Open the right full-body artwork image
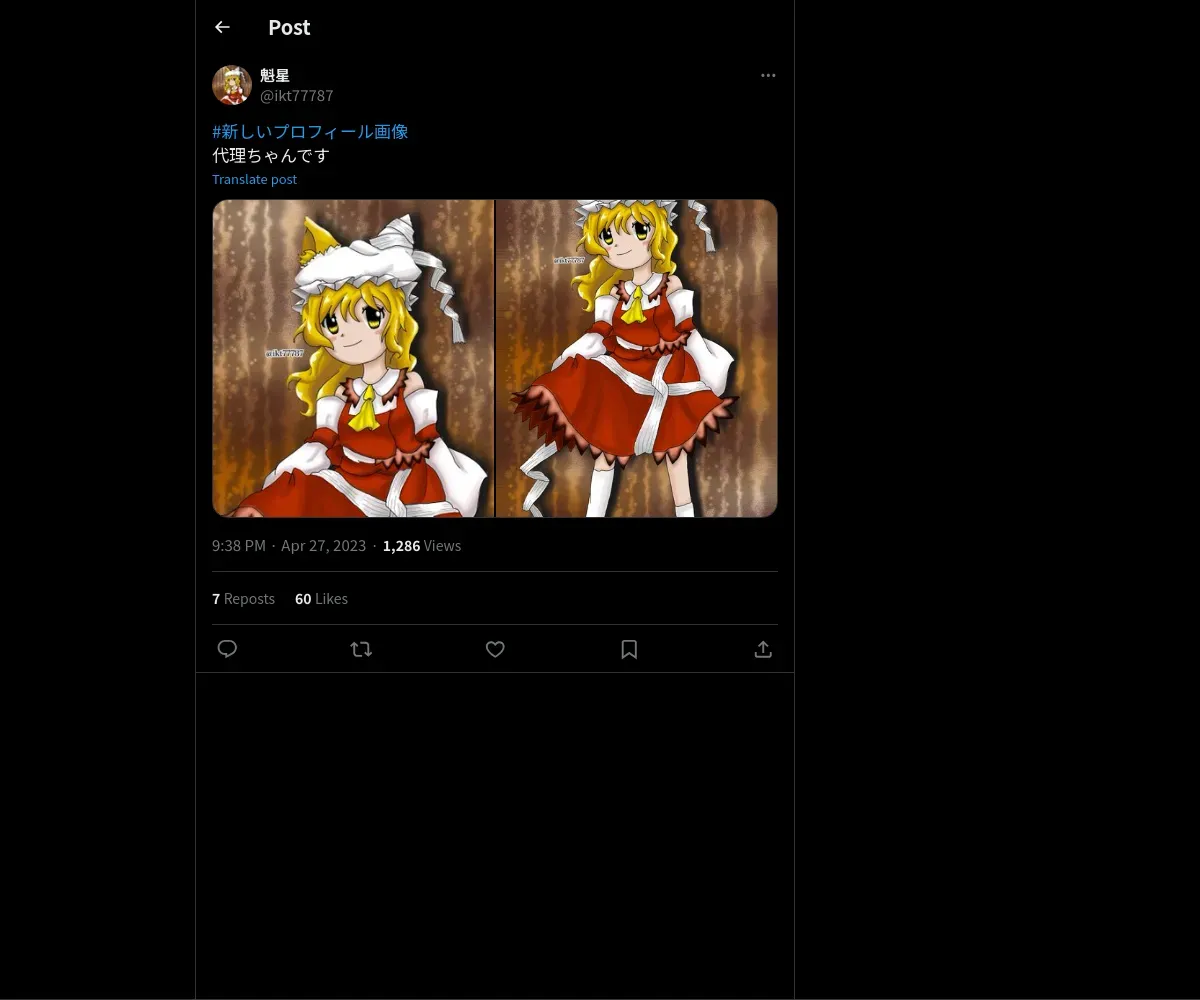The image size is (1200, 1000). (637, 358)
